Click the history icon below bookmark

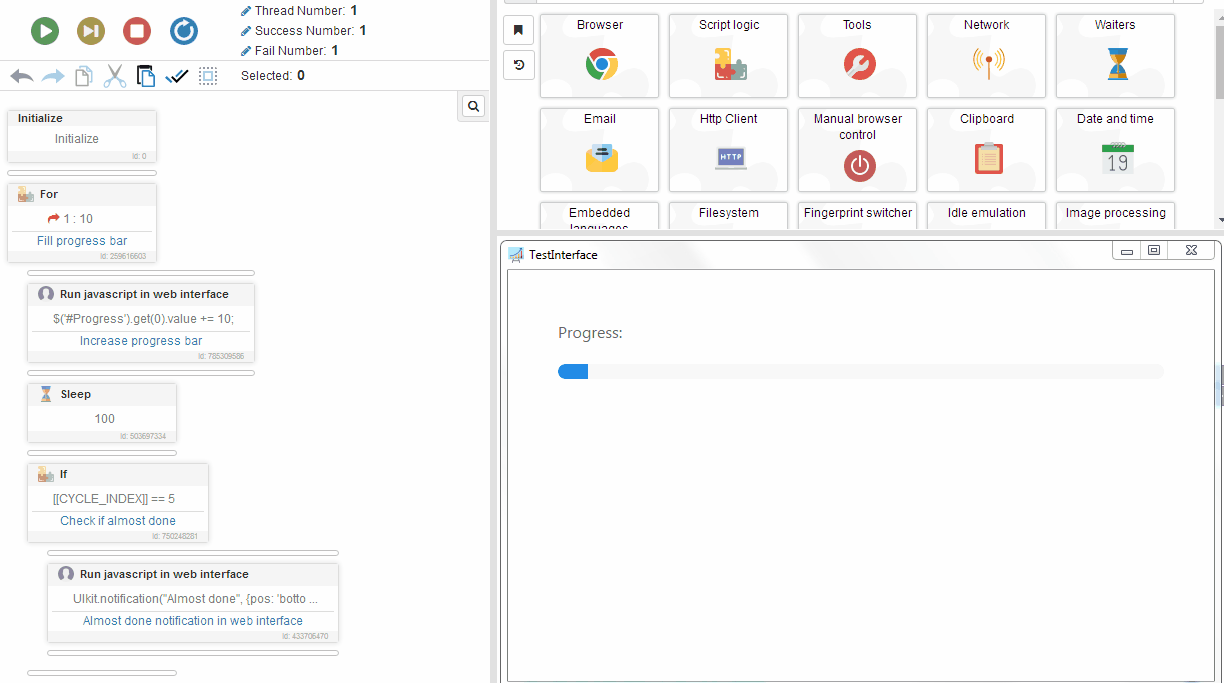pos(518,65)
